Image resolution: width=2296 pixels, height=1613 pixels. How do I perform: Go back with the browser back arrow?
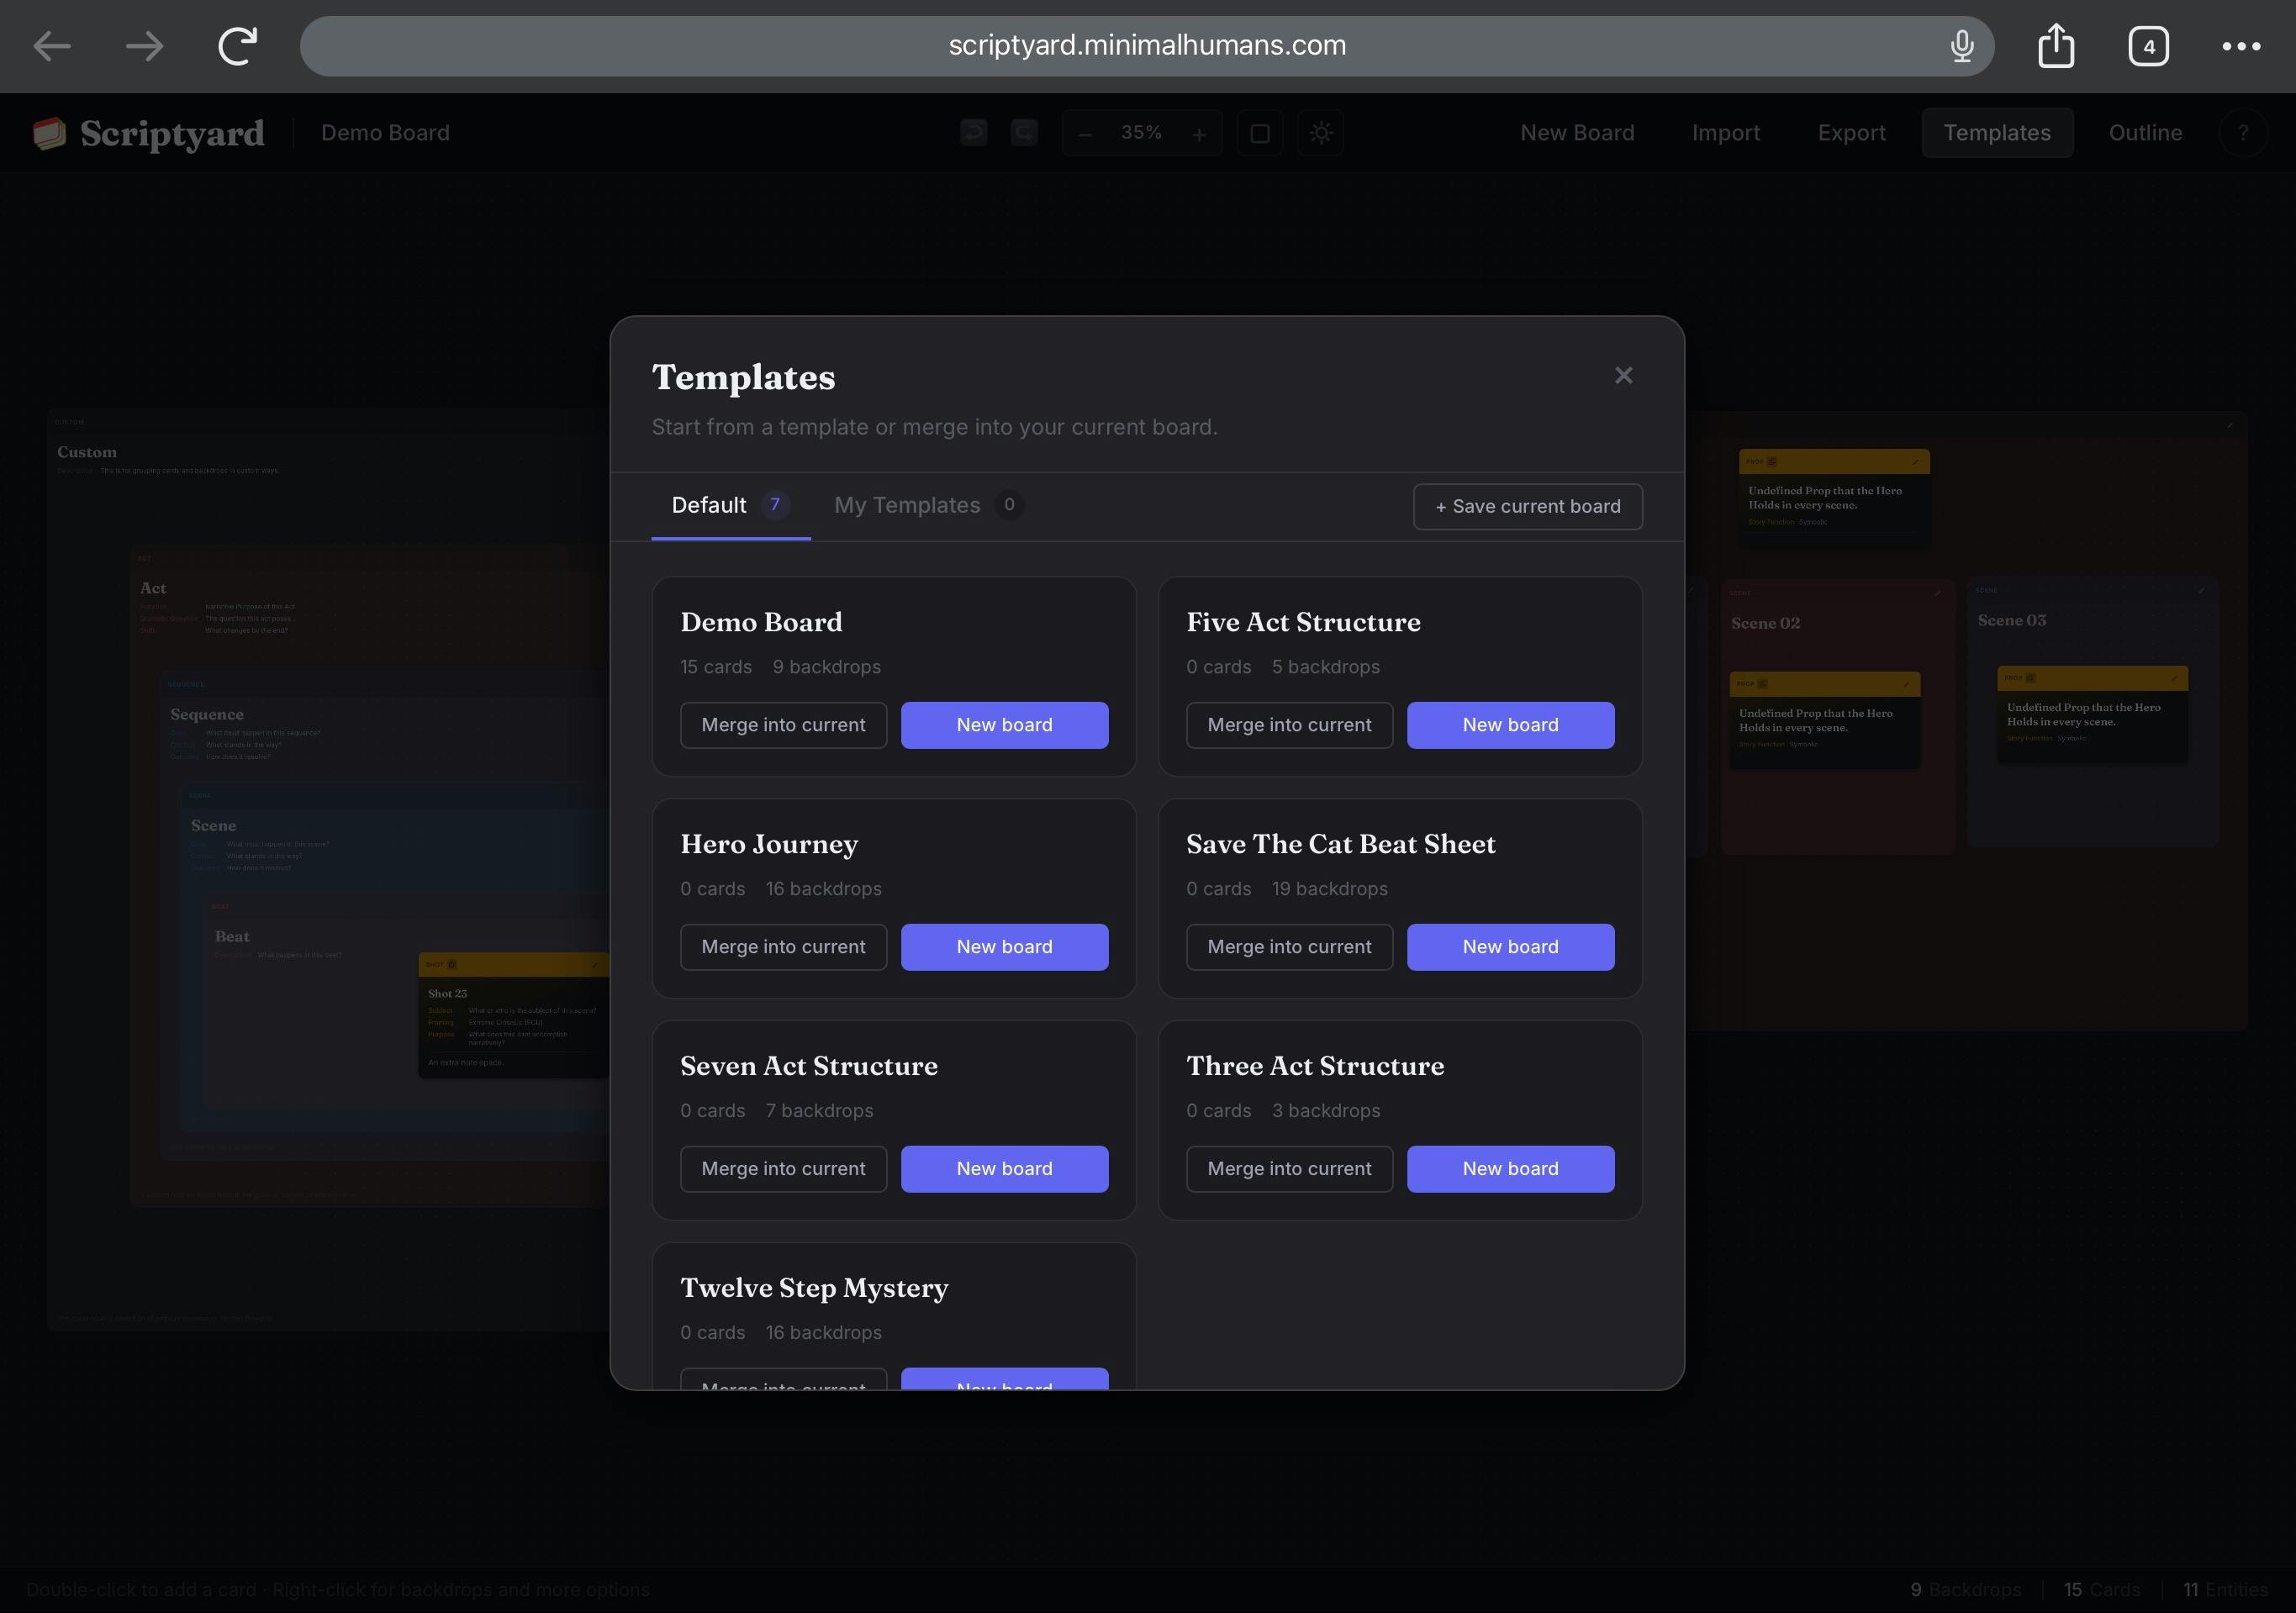click(52, 46)
